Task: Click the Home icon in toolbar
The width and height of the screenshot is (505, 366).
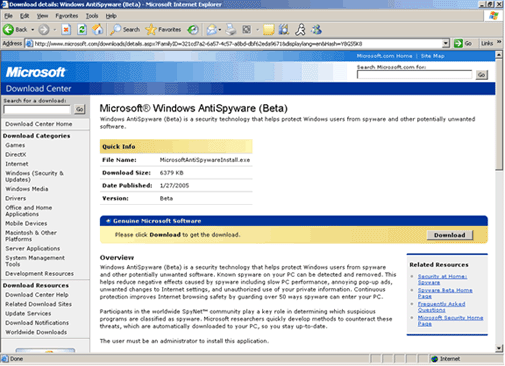Action: [98, 30]
